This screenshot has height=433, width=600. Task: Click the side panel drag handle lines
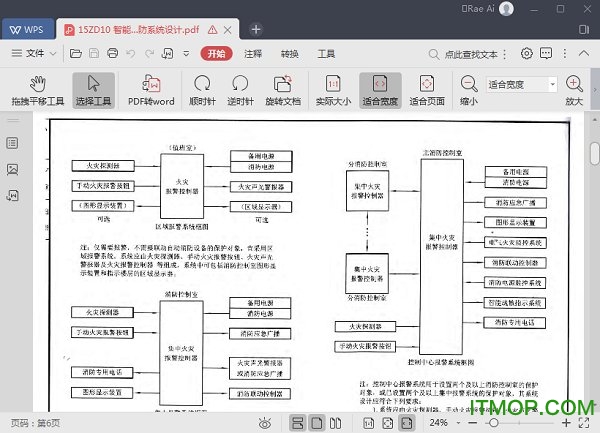(13, 120)
